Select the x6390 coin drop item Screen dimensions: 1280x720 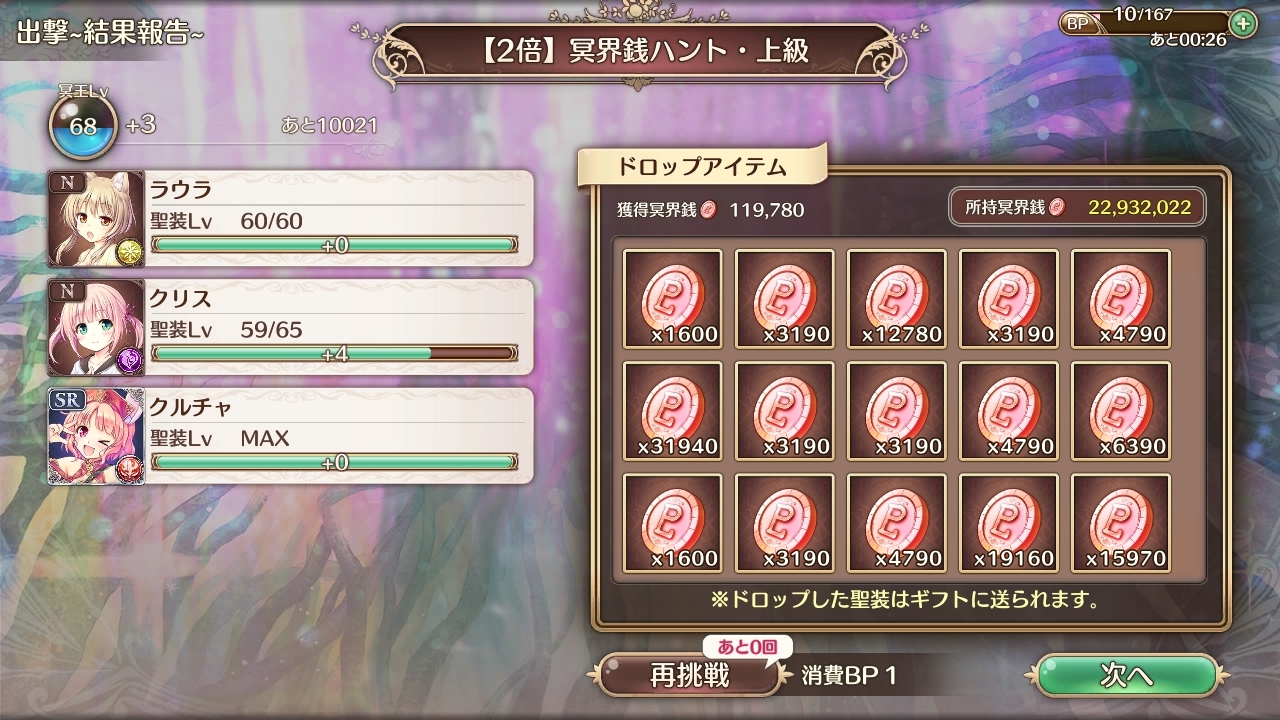pos(1120,411)
